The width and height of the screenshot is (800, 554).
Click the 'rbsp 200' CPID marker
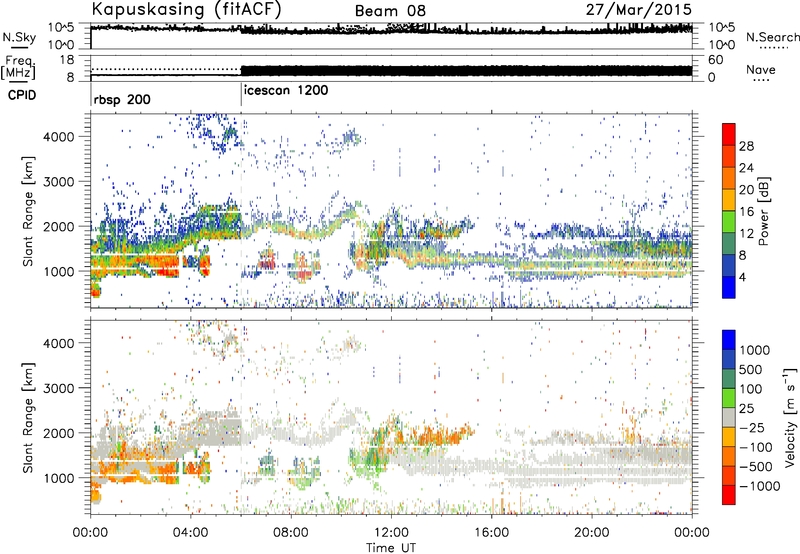click(122, 99)
